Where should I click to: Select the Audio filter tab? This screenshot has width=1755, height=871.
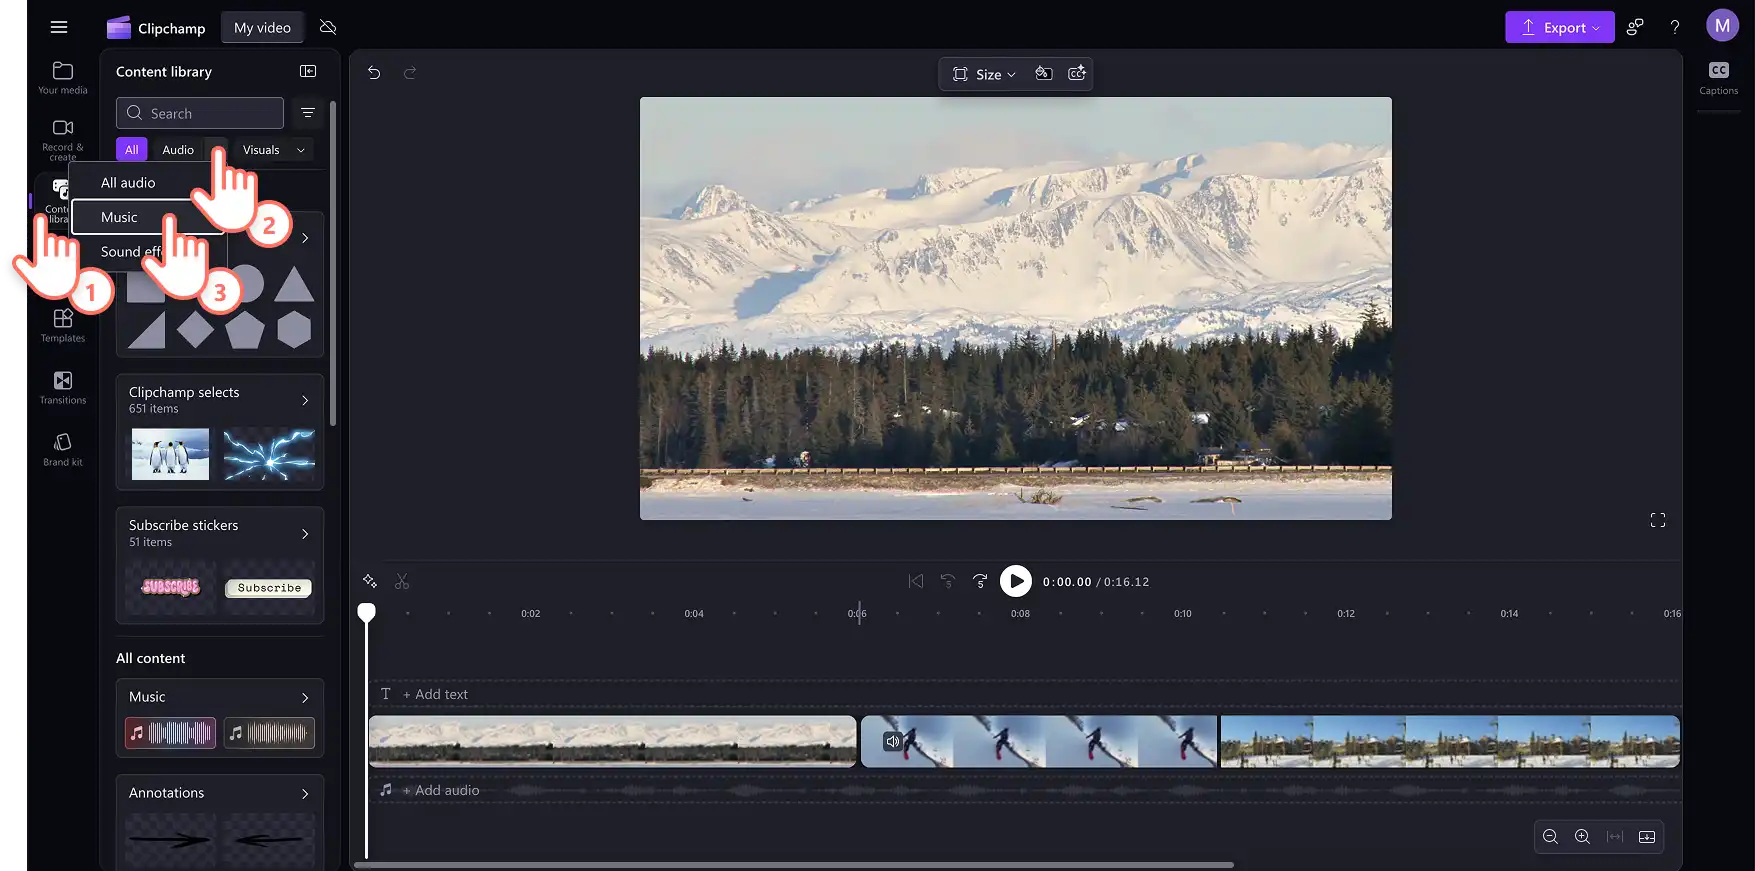178,150
